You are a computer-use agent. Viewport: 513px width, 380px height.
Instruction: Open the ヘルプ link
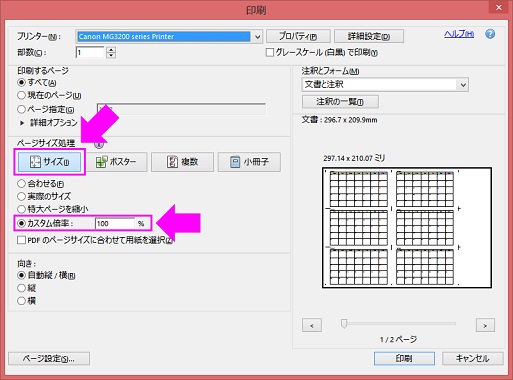point(459,34)
